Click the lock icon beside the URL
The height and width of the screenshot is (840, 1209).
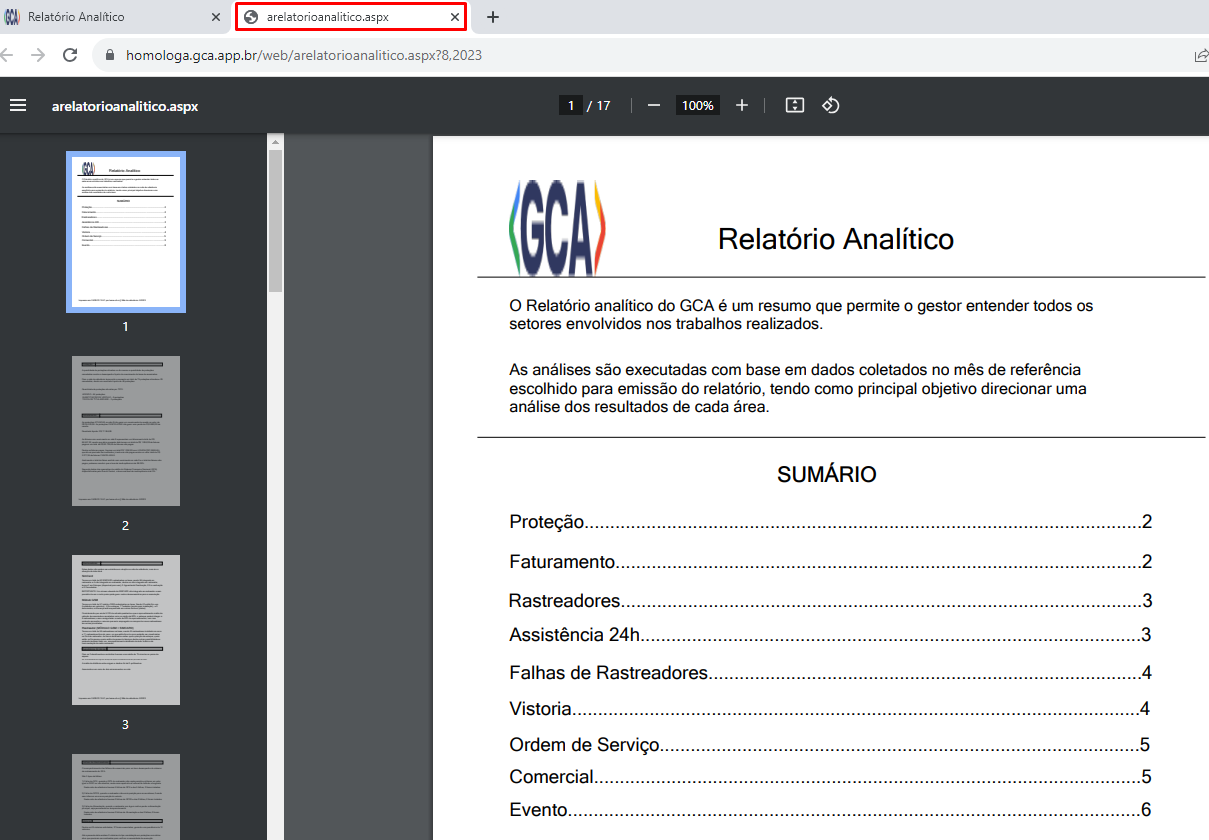110,55
